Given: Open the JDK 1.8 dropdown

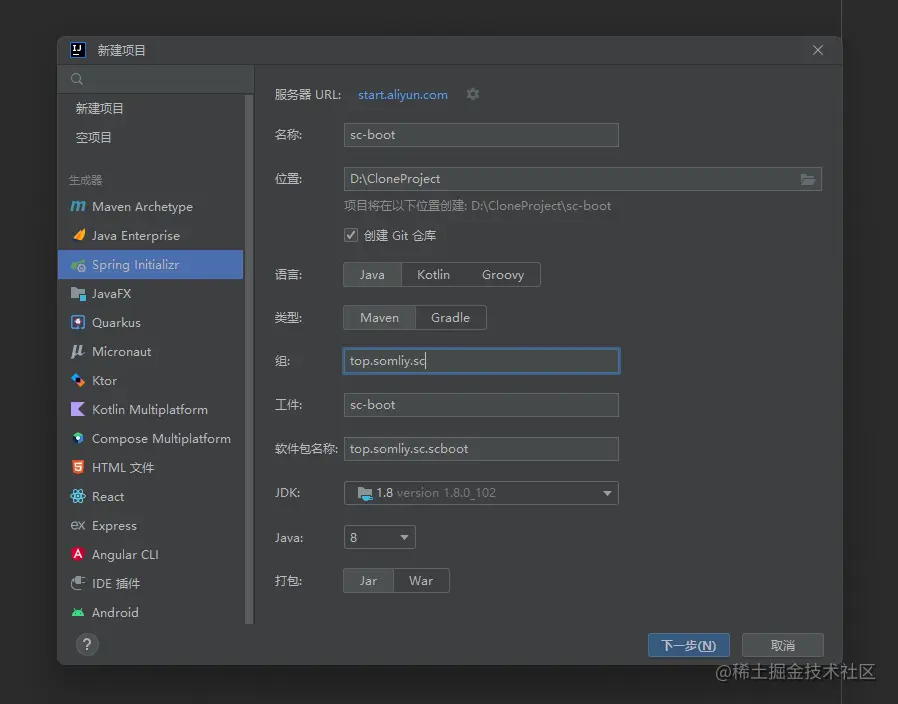Looking at the screenshot, I should [481, 493].
